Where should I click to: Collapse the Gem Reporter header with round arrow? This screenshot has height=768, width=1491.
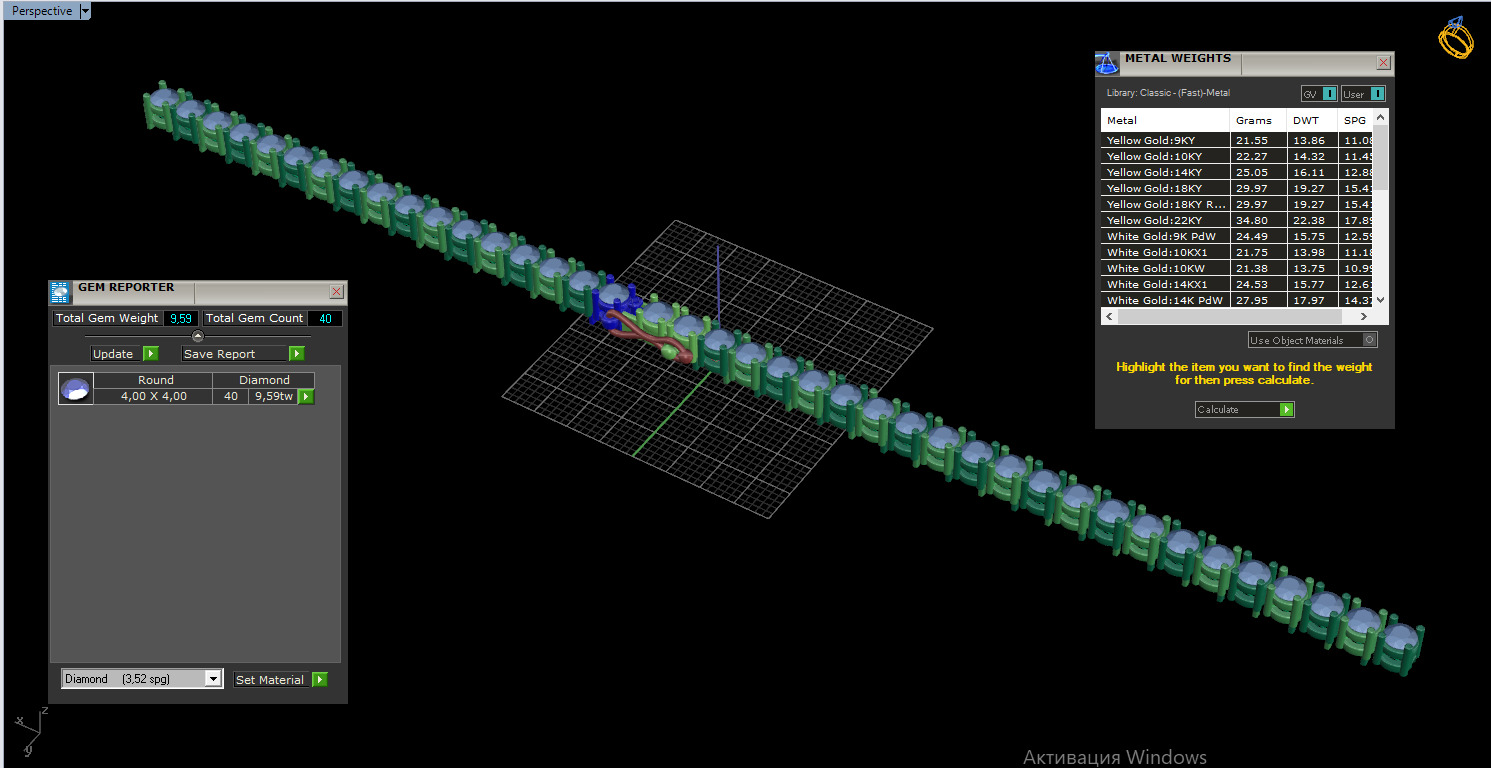click(x=198, y=336)
